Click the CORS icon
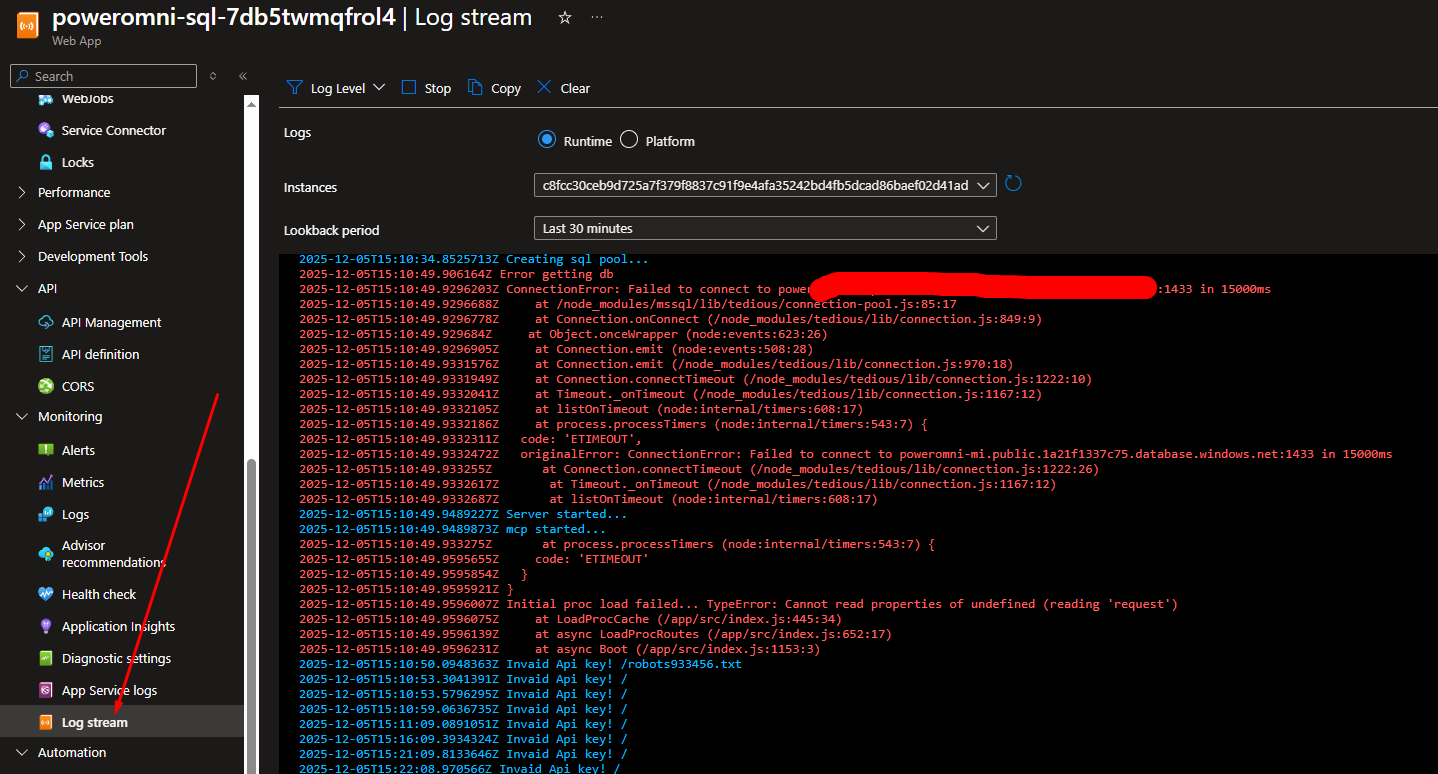Viewport: 1438px width, 774px height. (x=45, y=386)
